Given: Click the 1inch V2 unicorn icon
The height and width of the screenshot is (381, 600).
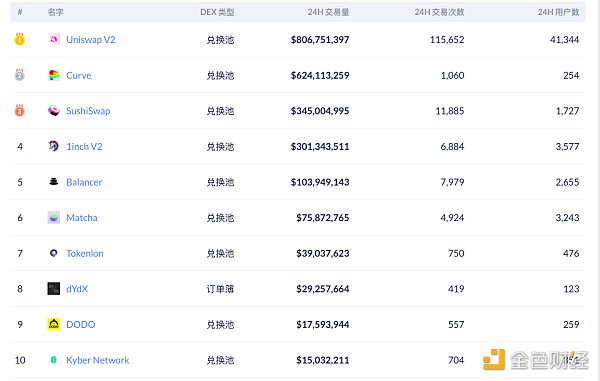Looking at the screenshot, I should [x=54, y=146].
